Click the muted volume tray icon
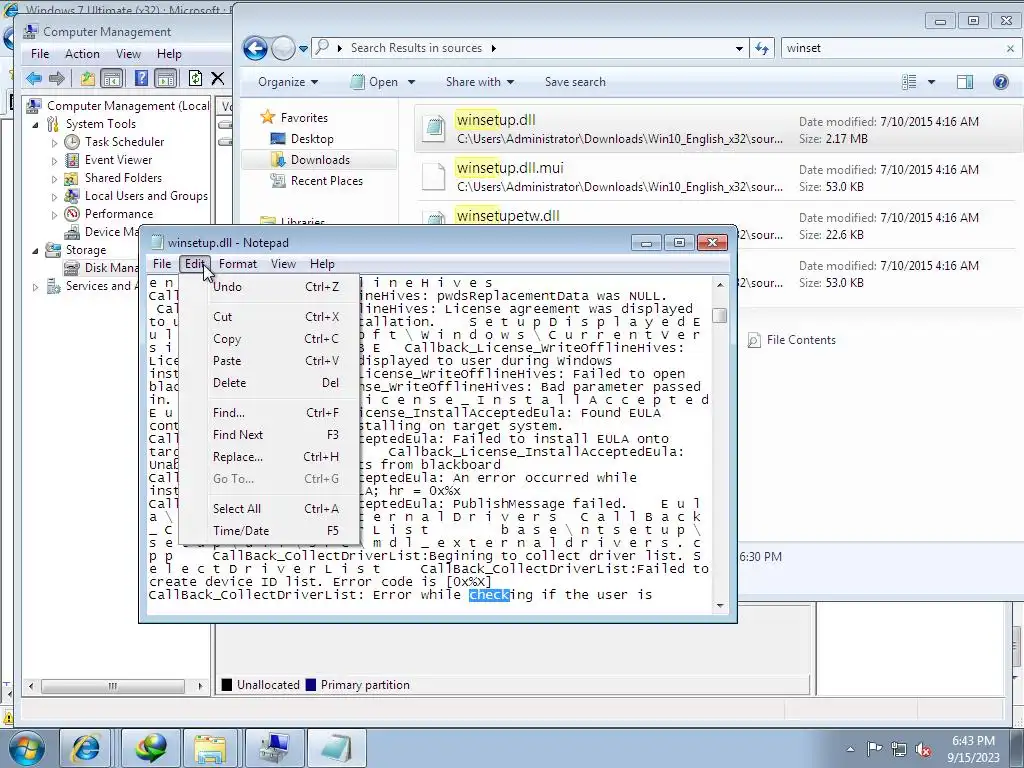Image resolution: width=1024 pixels, height=768 pixels. point(923,749)
